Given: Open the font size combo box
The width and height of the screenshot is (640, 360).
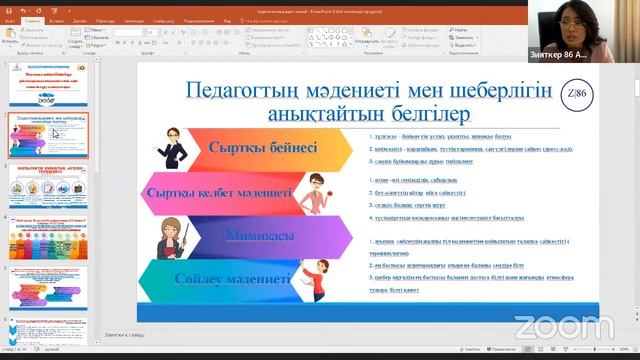Looking at the screenshot, I should pos(152,32).
